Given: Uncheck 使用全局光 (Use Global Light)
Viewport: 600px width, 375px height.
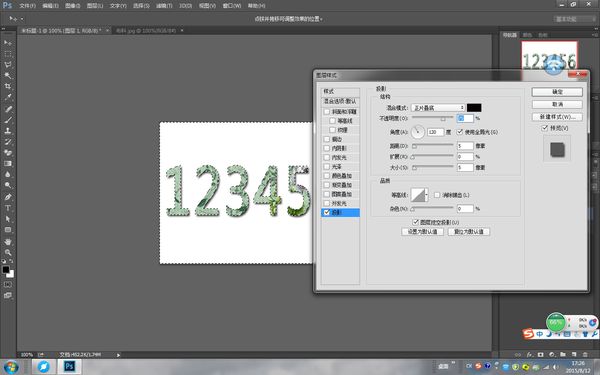Looking at the screenshot, I should coord(460,132).
